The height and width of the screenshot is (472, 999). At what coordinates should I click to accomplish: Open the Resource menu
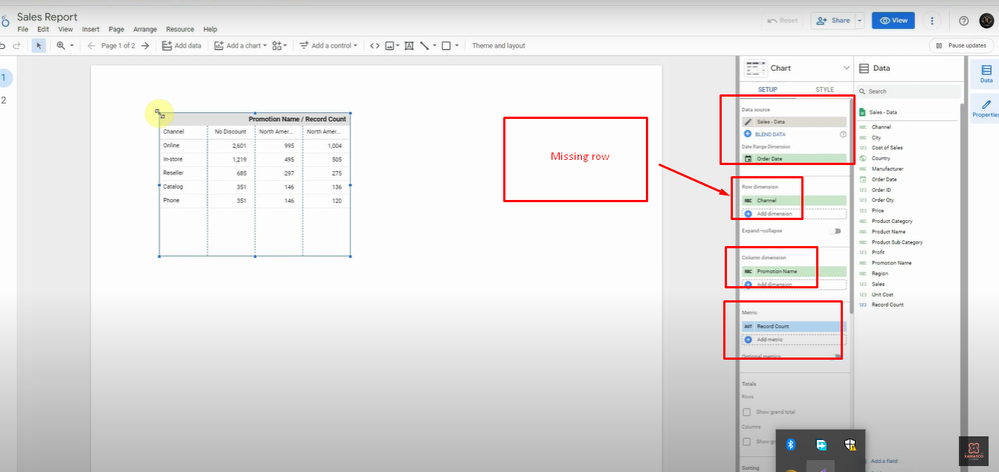point(180,29)
